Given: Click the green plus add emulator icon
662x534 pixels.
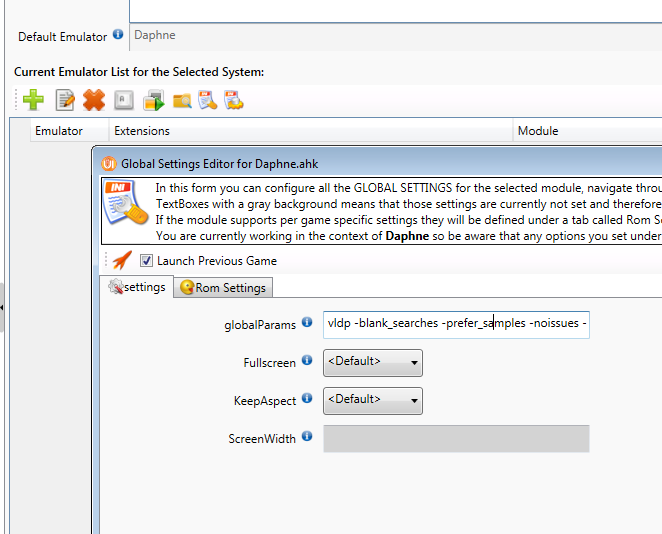Looking at the screenshot, I should [33, 100].
